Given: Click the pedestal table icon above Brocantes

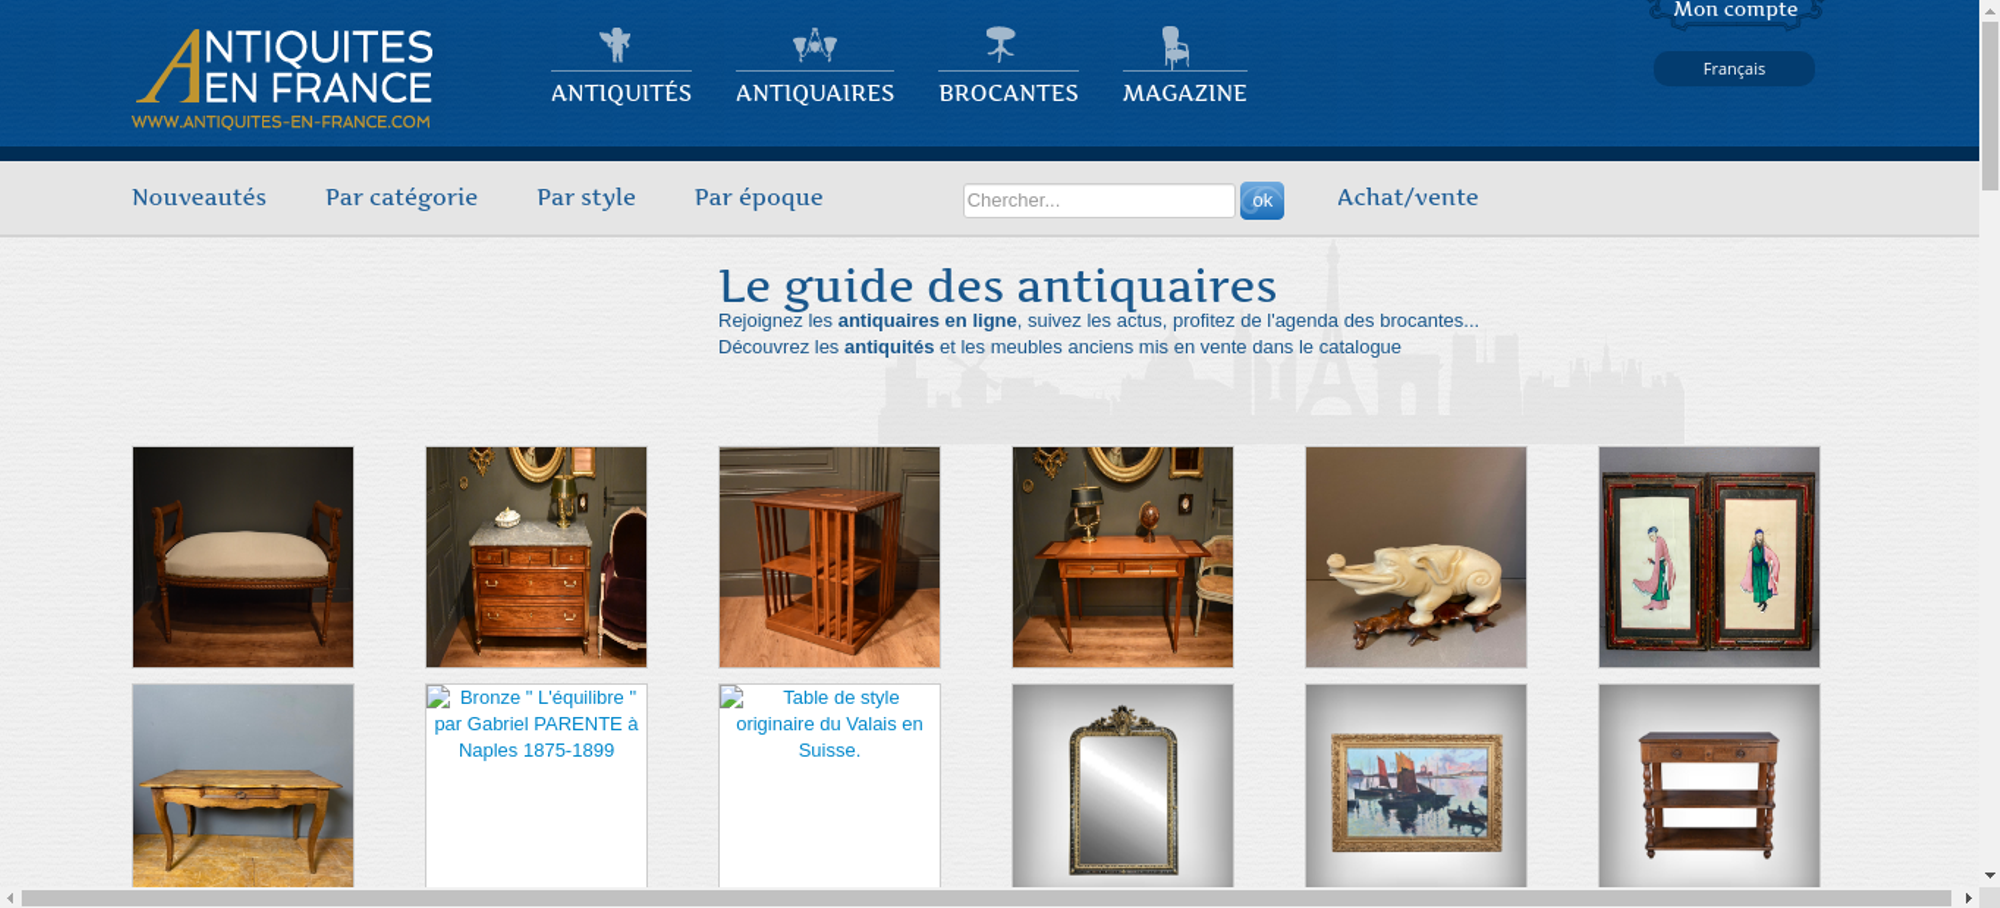Looking at the screenshot, I should pos(1000,45).
